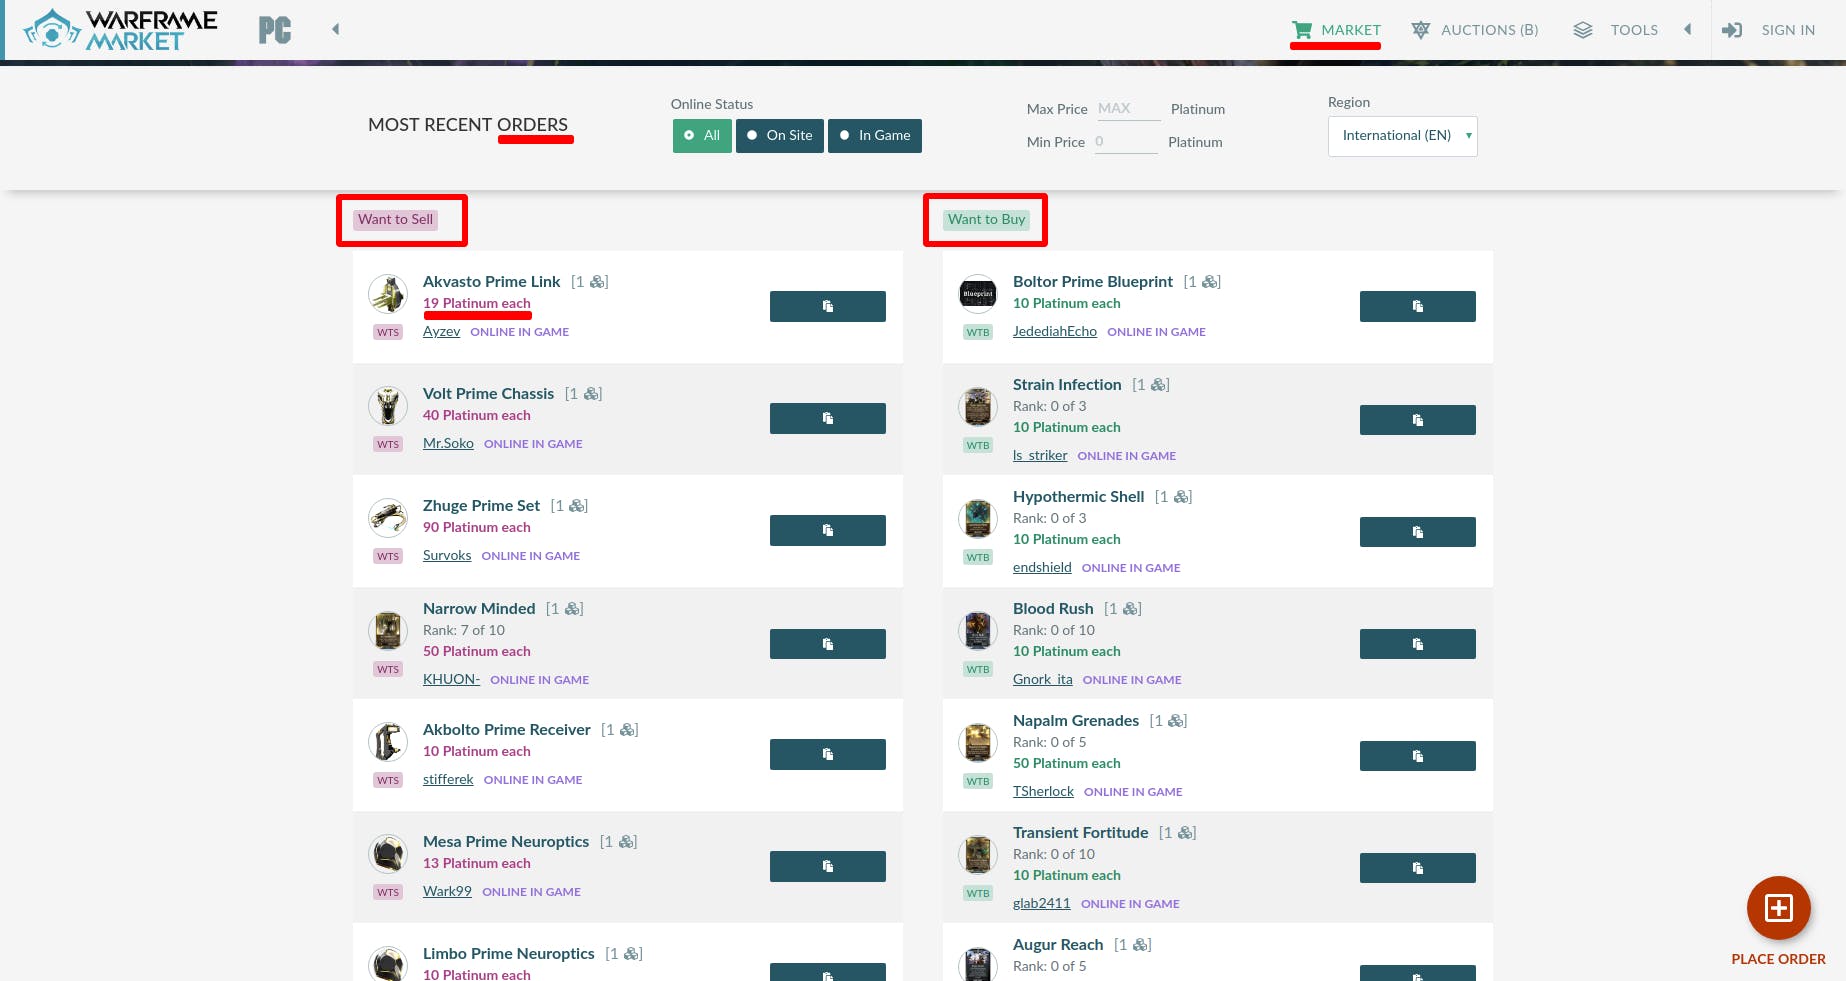Select the On Site status filter
The height and width of the screenshot is (981, 1846).
pyautogui.click(x=779, y=136)
